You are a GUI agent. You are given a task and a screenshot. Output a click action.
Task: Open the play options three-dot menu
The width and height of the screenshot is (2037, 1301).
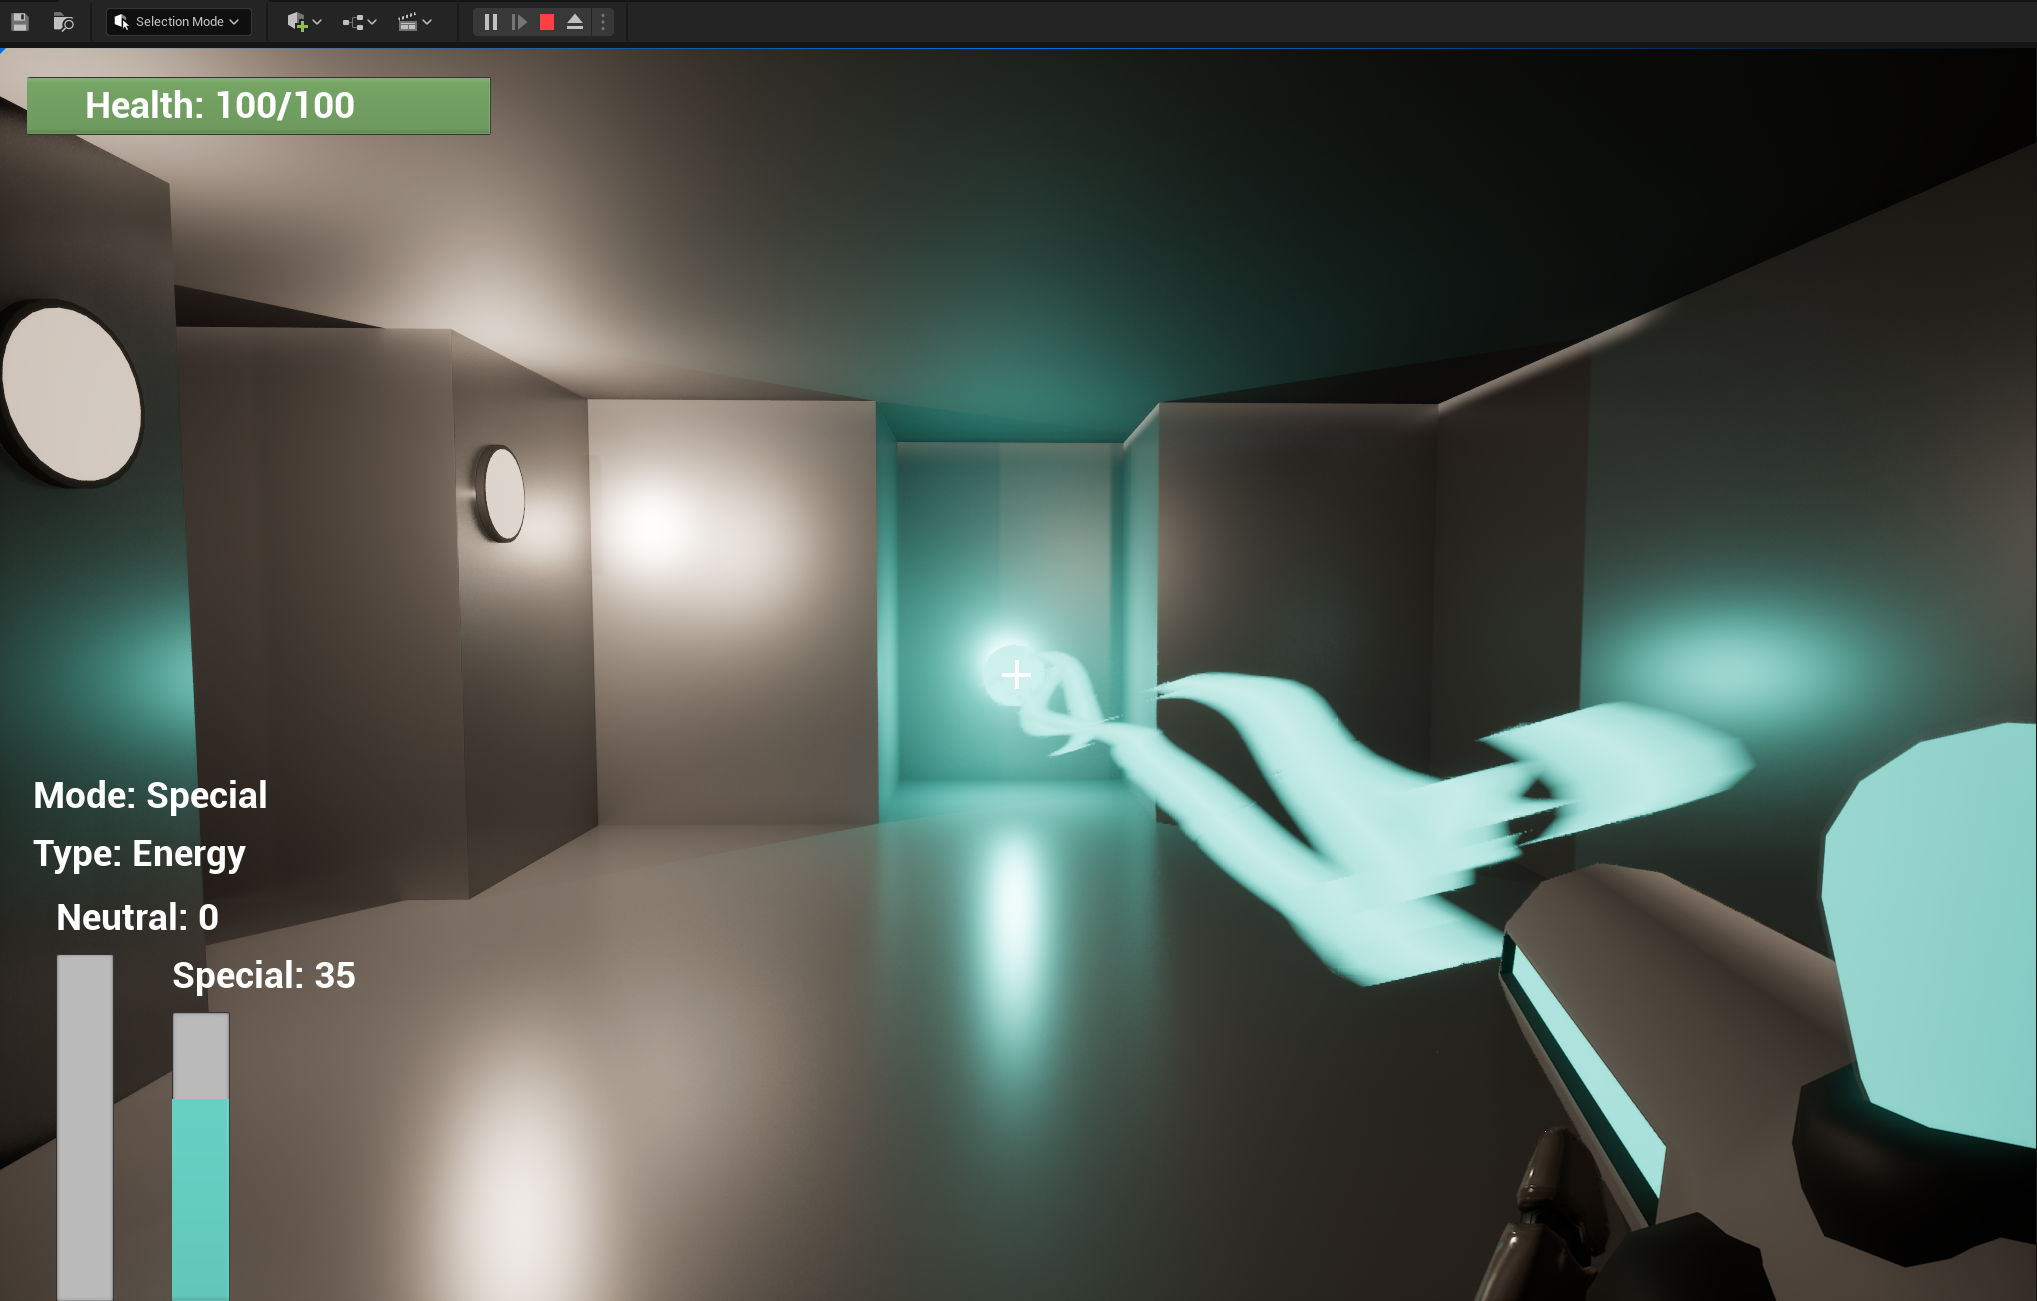coord(603,21)
